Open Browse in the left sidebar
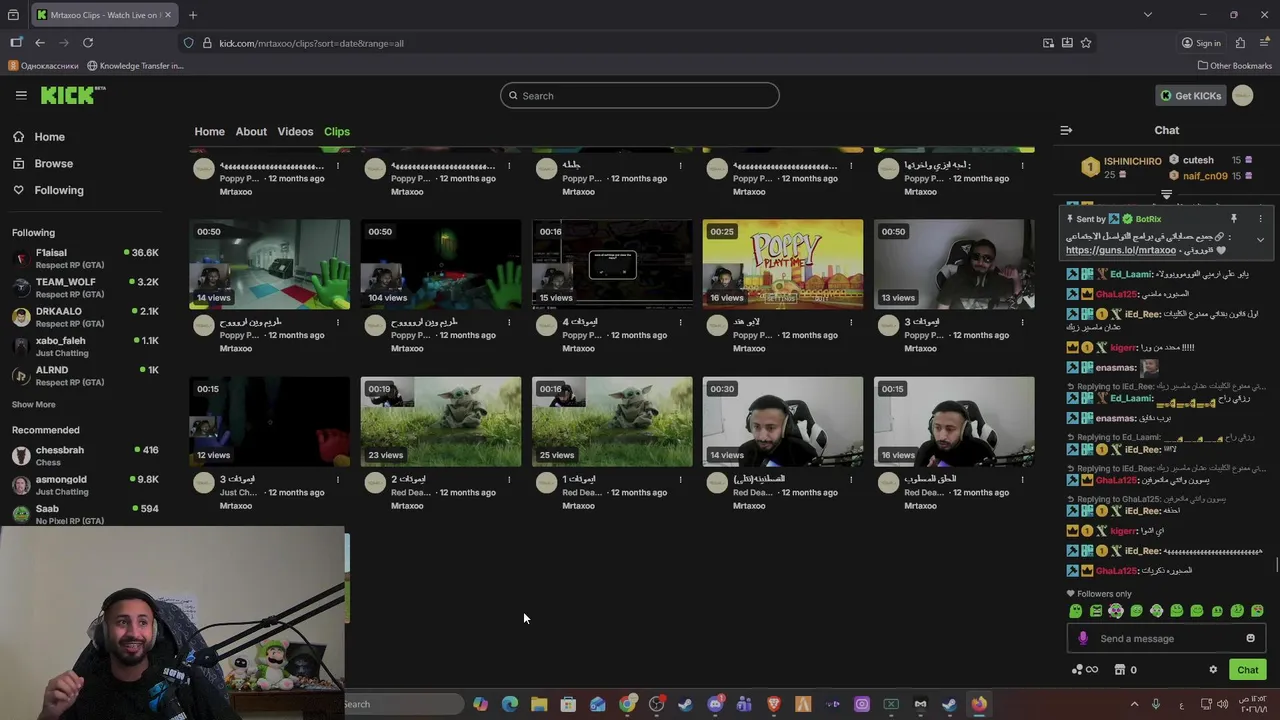 53,163
